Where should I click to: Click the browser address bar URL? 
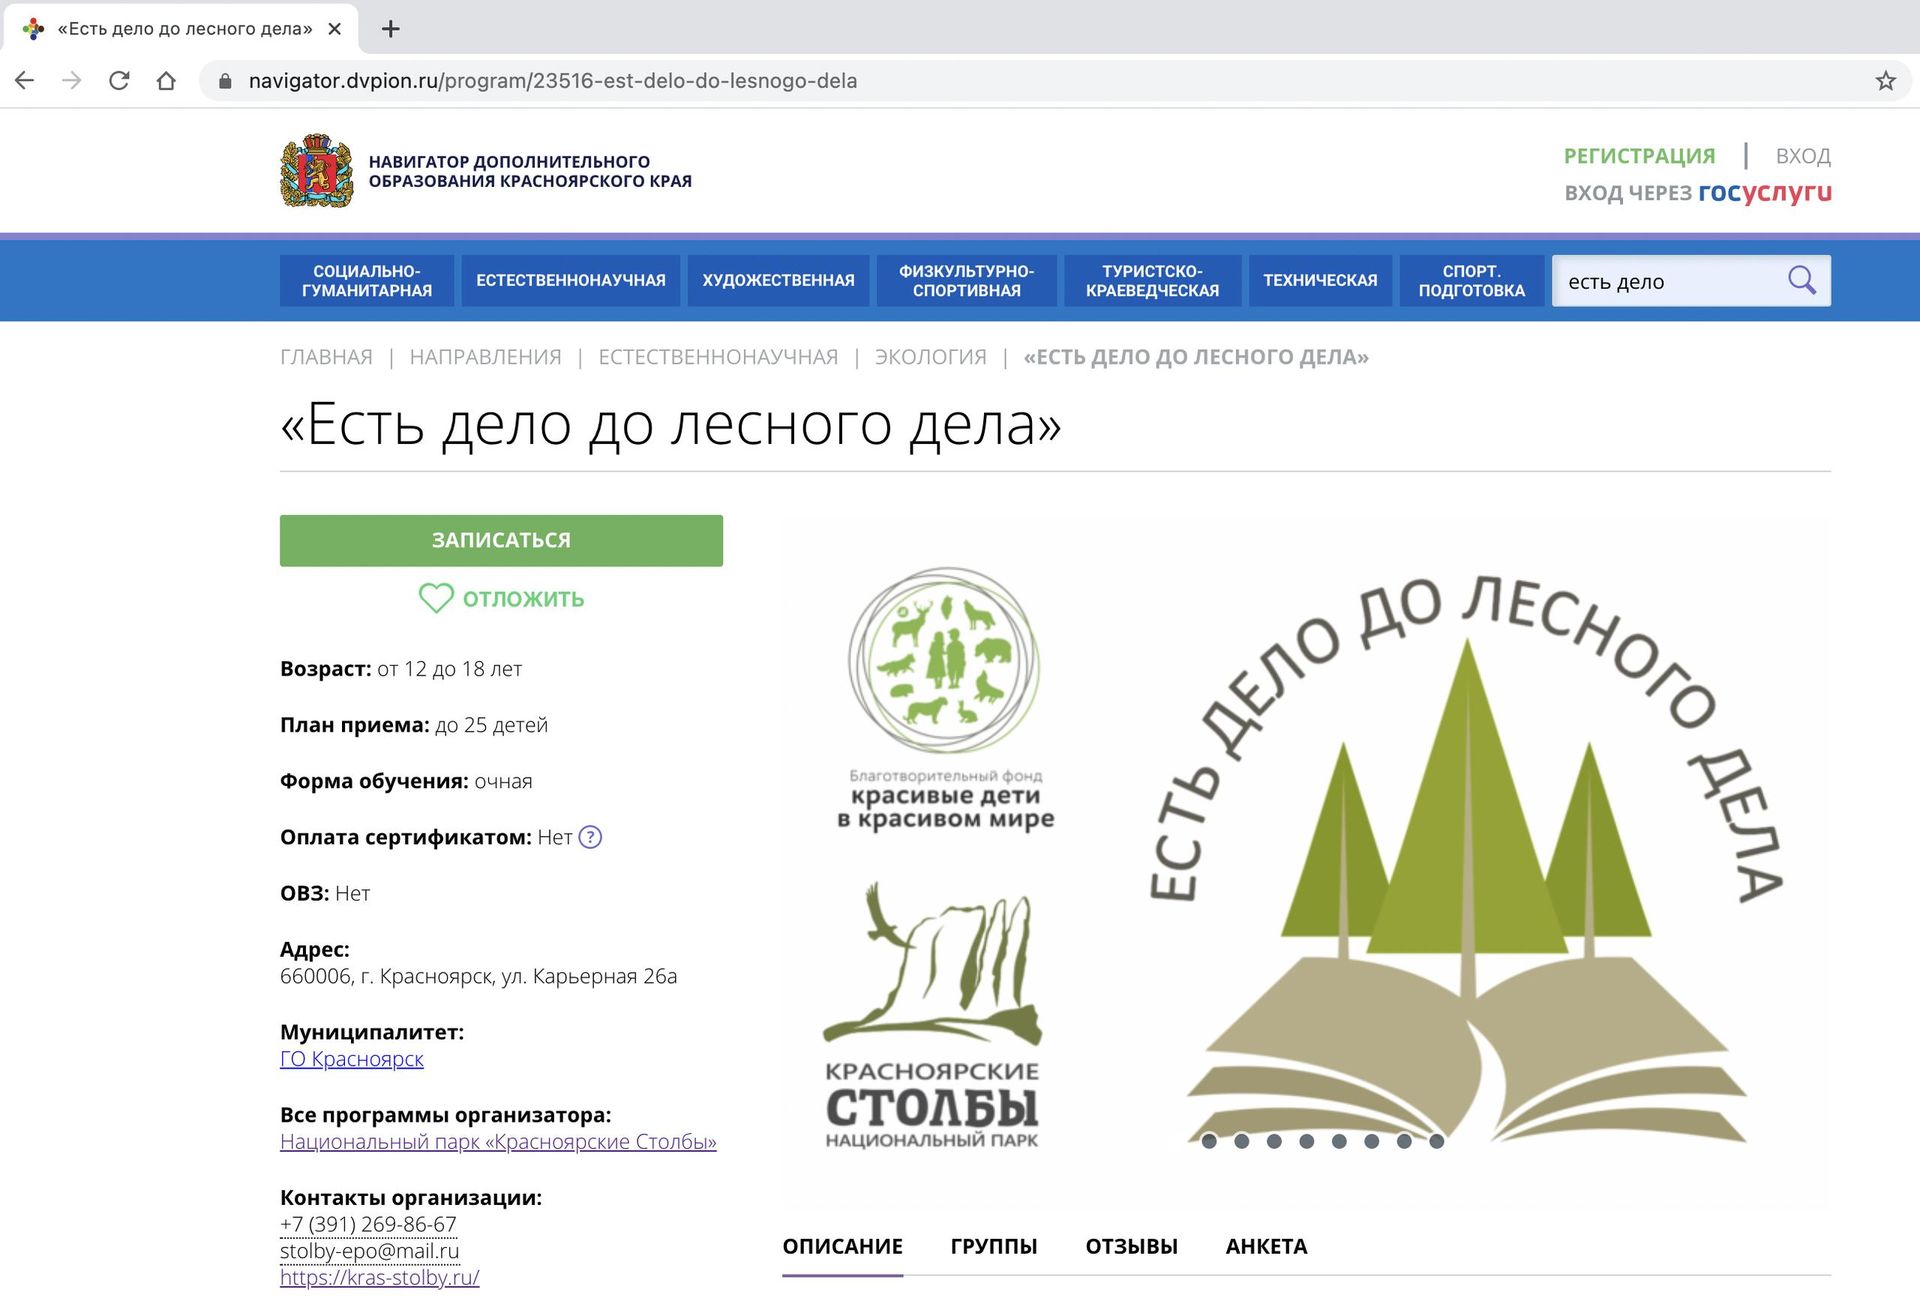click(552, 81)
